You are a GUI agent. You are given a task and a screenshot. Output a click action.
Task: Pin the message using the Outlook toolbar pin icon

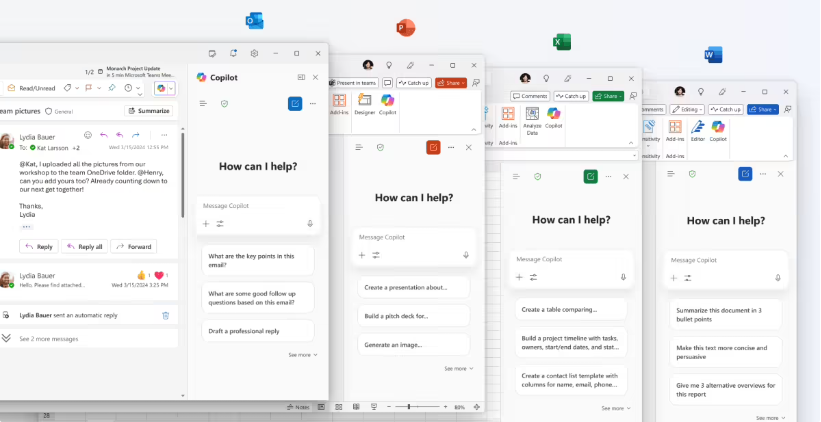click(112, 88)
